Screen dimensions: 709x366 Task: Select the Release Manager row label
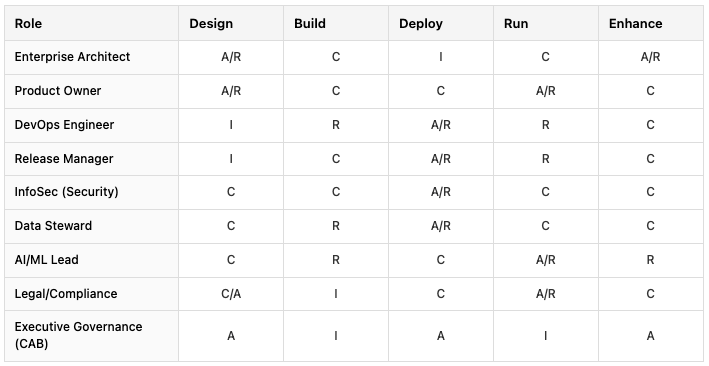point(64,159)
